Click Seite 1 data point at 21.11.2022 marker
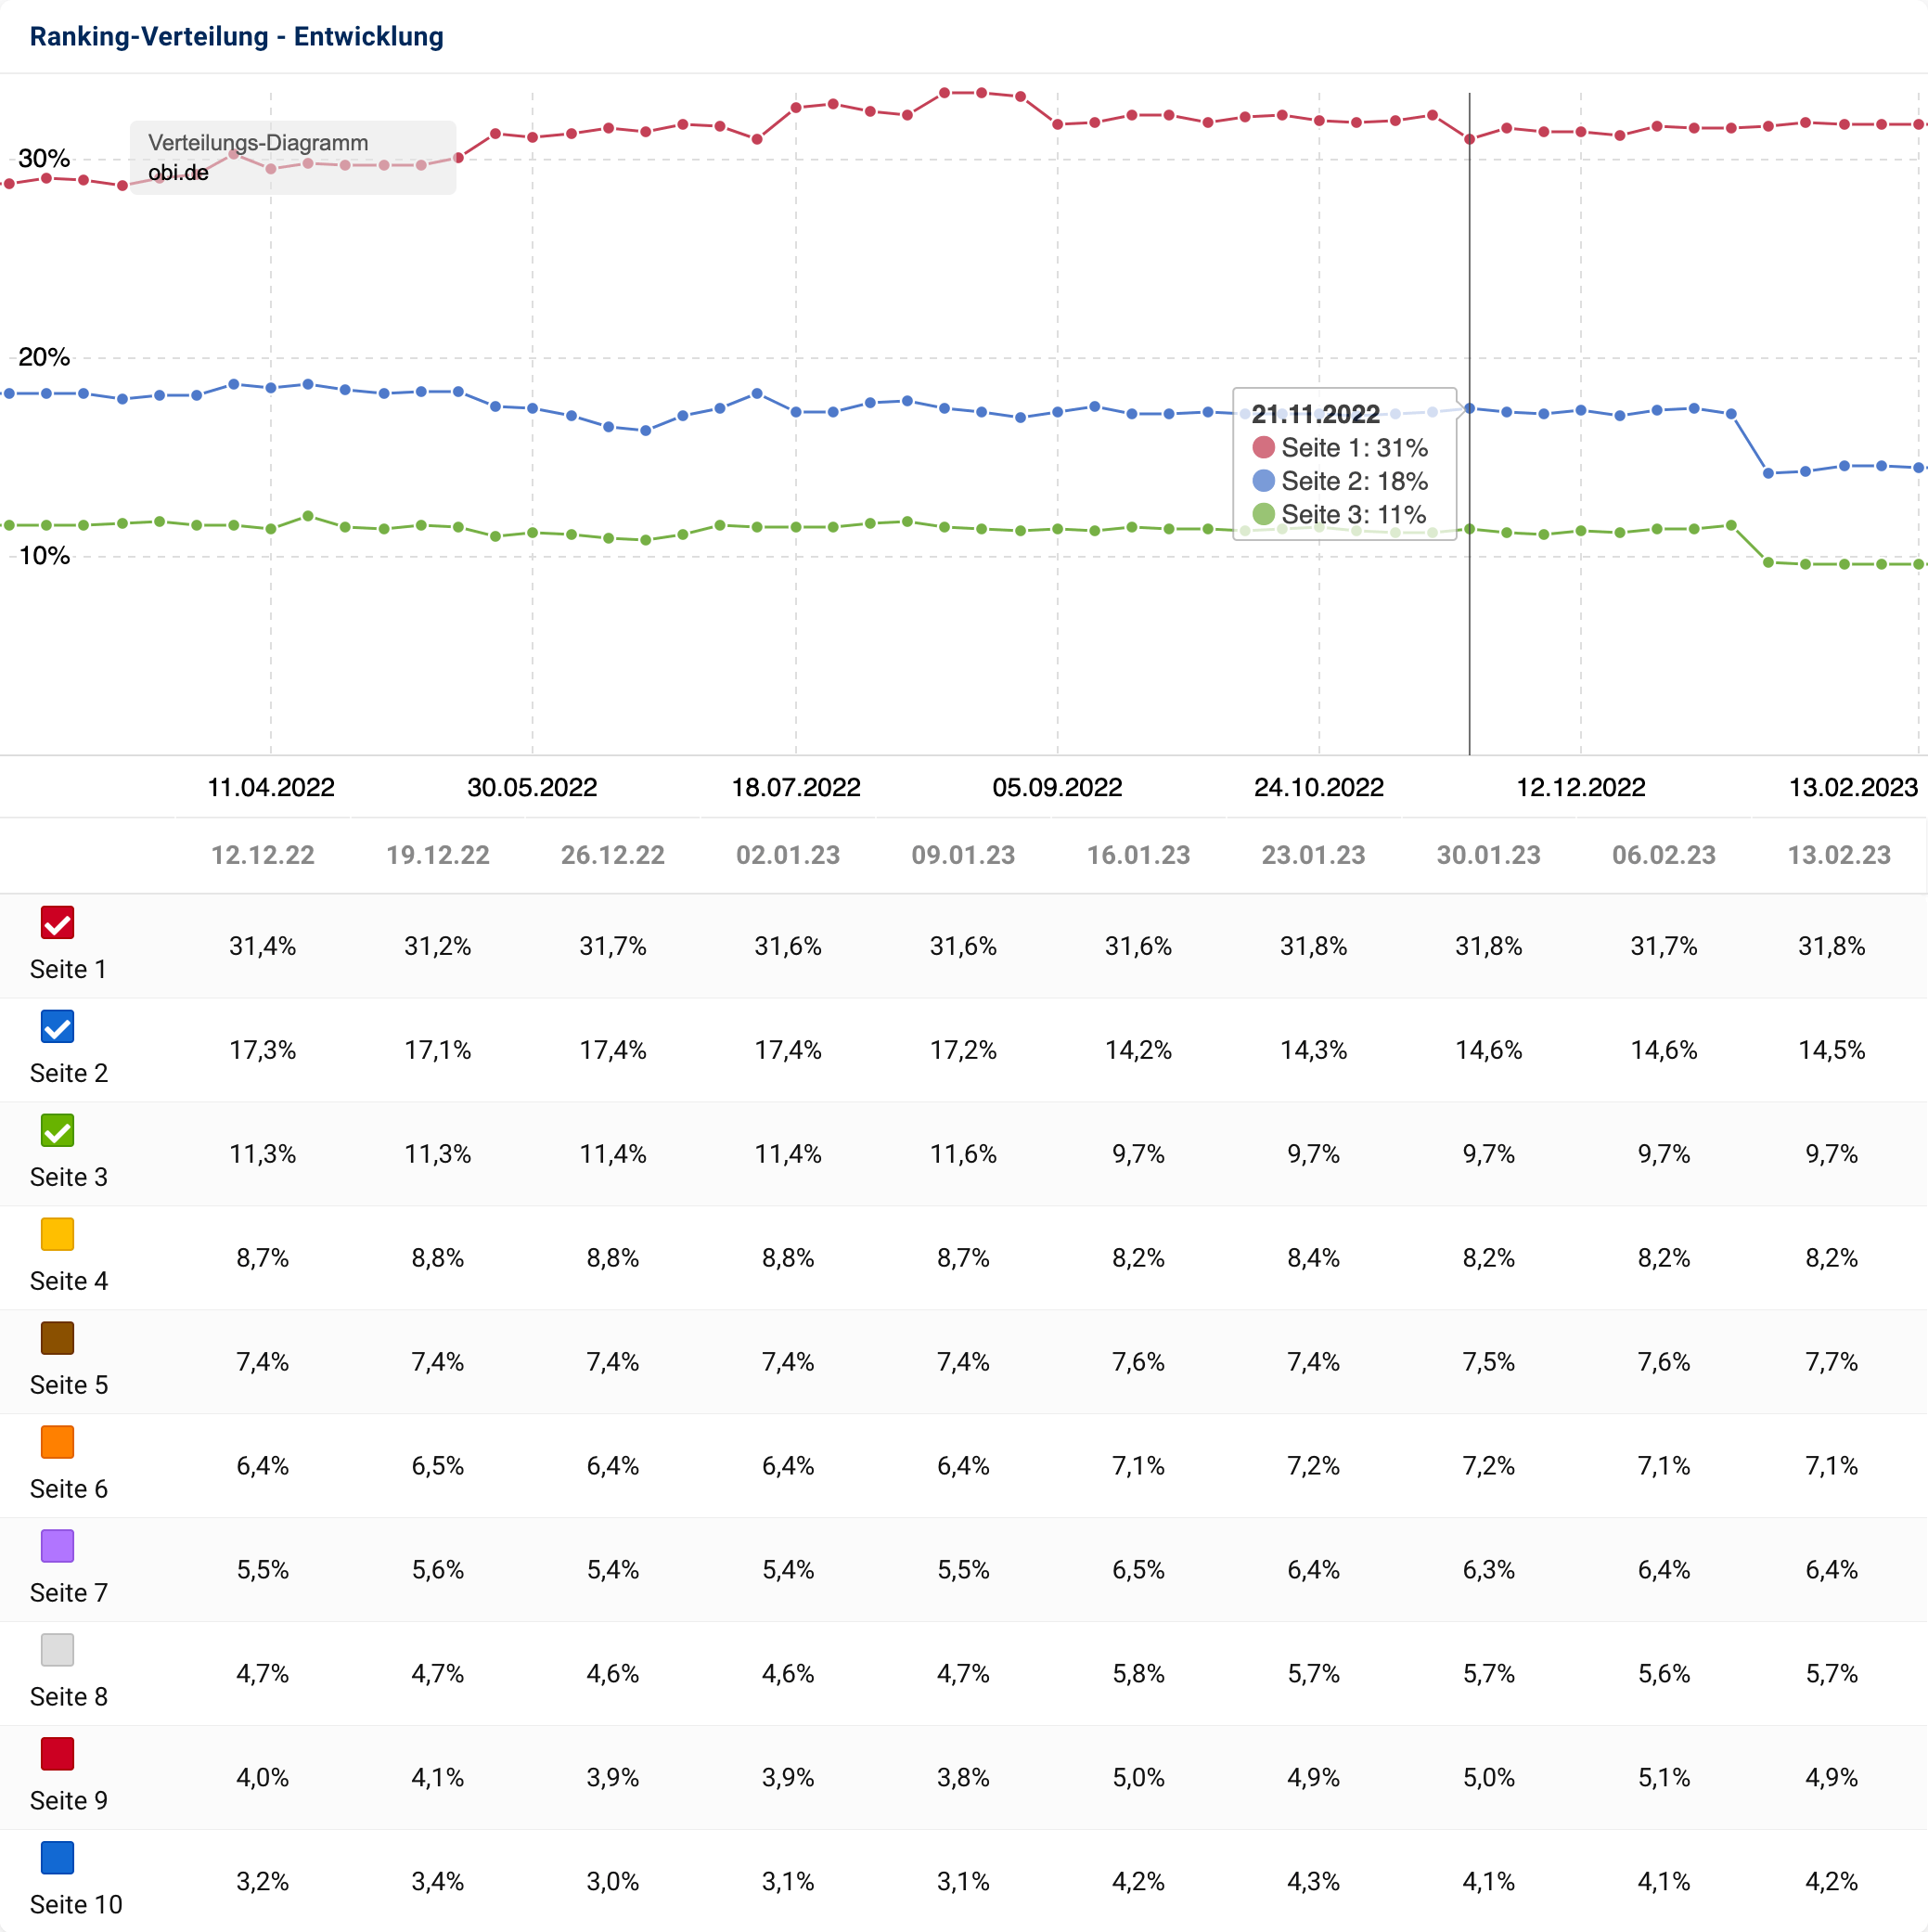This screenshot has width=1928, height=1932. click(1469, 139)
